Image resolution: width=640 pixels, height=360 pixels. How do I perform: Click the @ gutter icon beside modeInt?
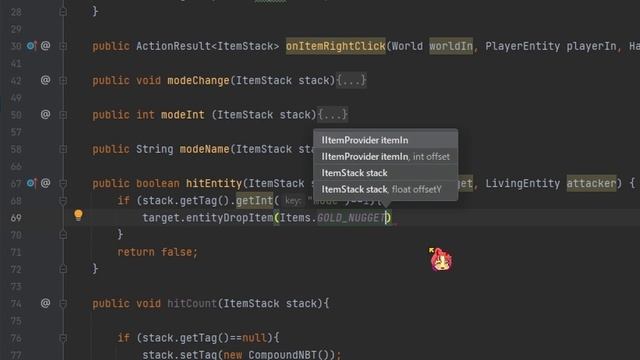pos(45,114)
